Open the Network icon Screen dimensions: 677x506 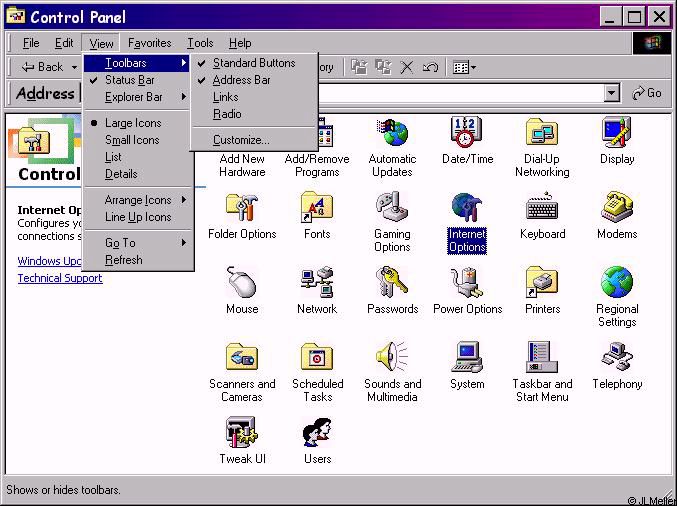(317, 291)
